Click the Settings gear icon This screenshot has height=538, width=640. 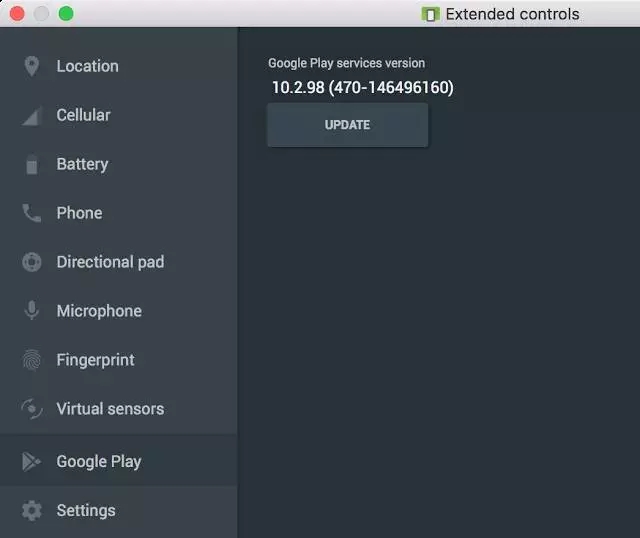[32, 510]
